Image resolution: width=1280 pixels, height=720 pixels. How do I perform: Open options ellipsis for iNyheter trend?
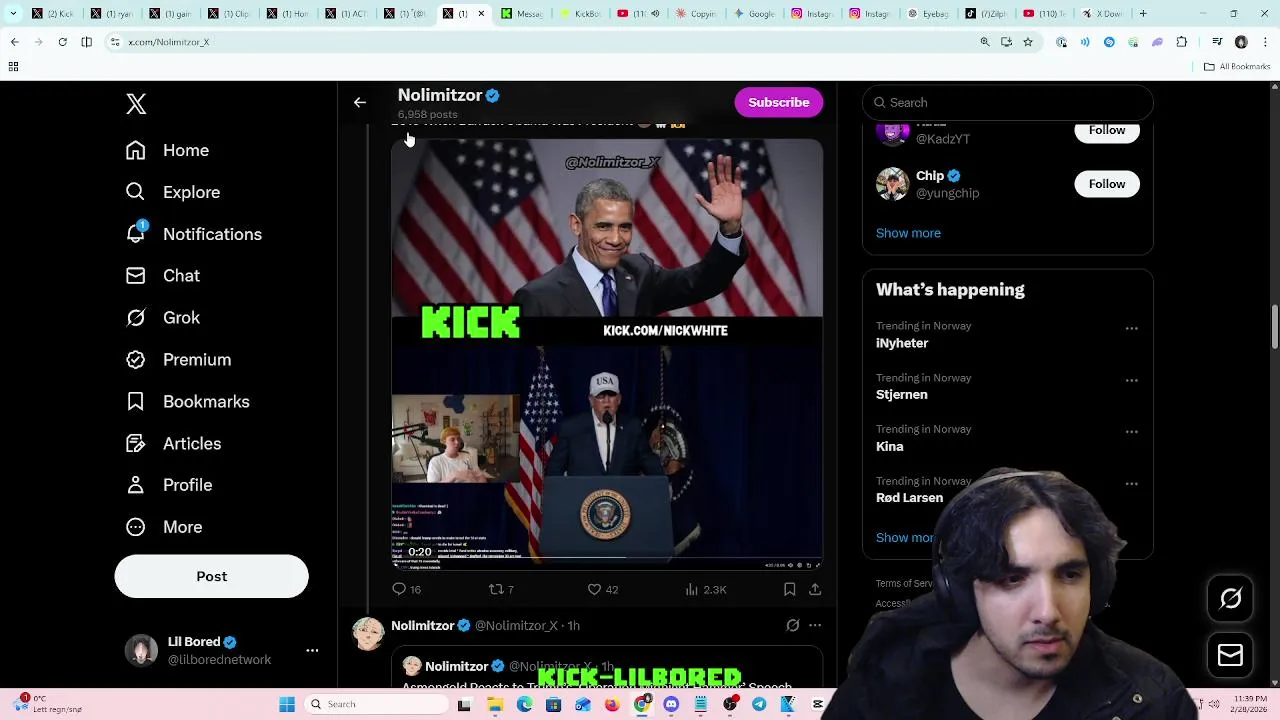click(x=1131, y=328)
